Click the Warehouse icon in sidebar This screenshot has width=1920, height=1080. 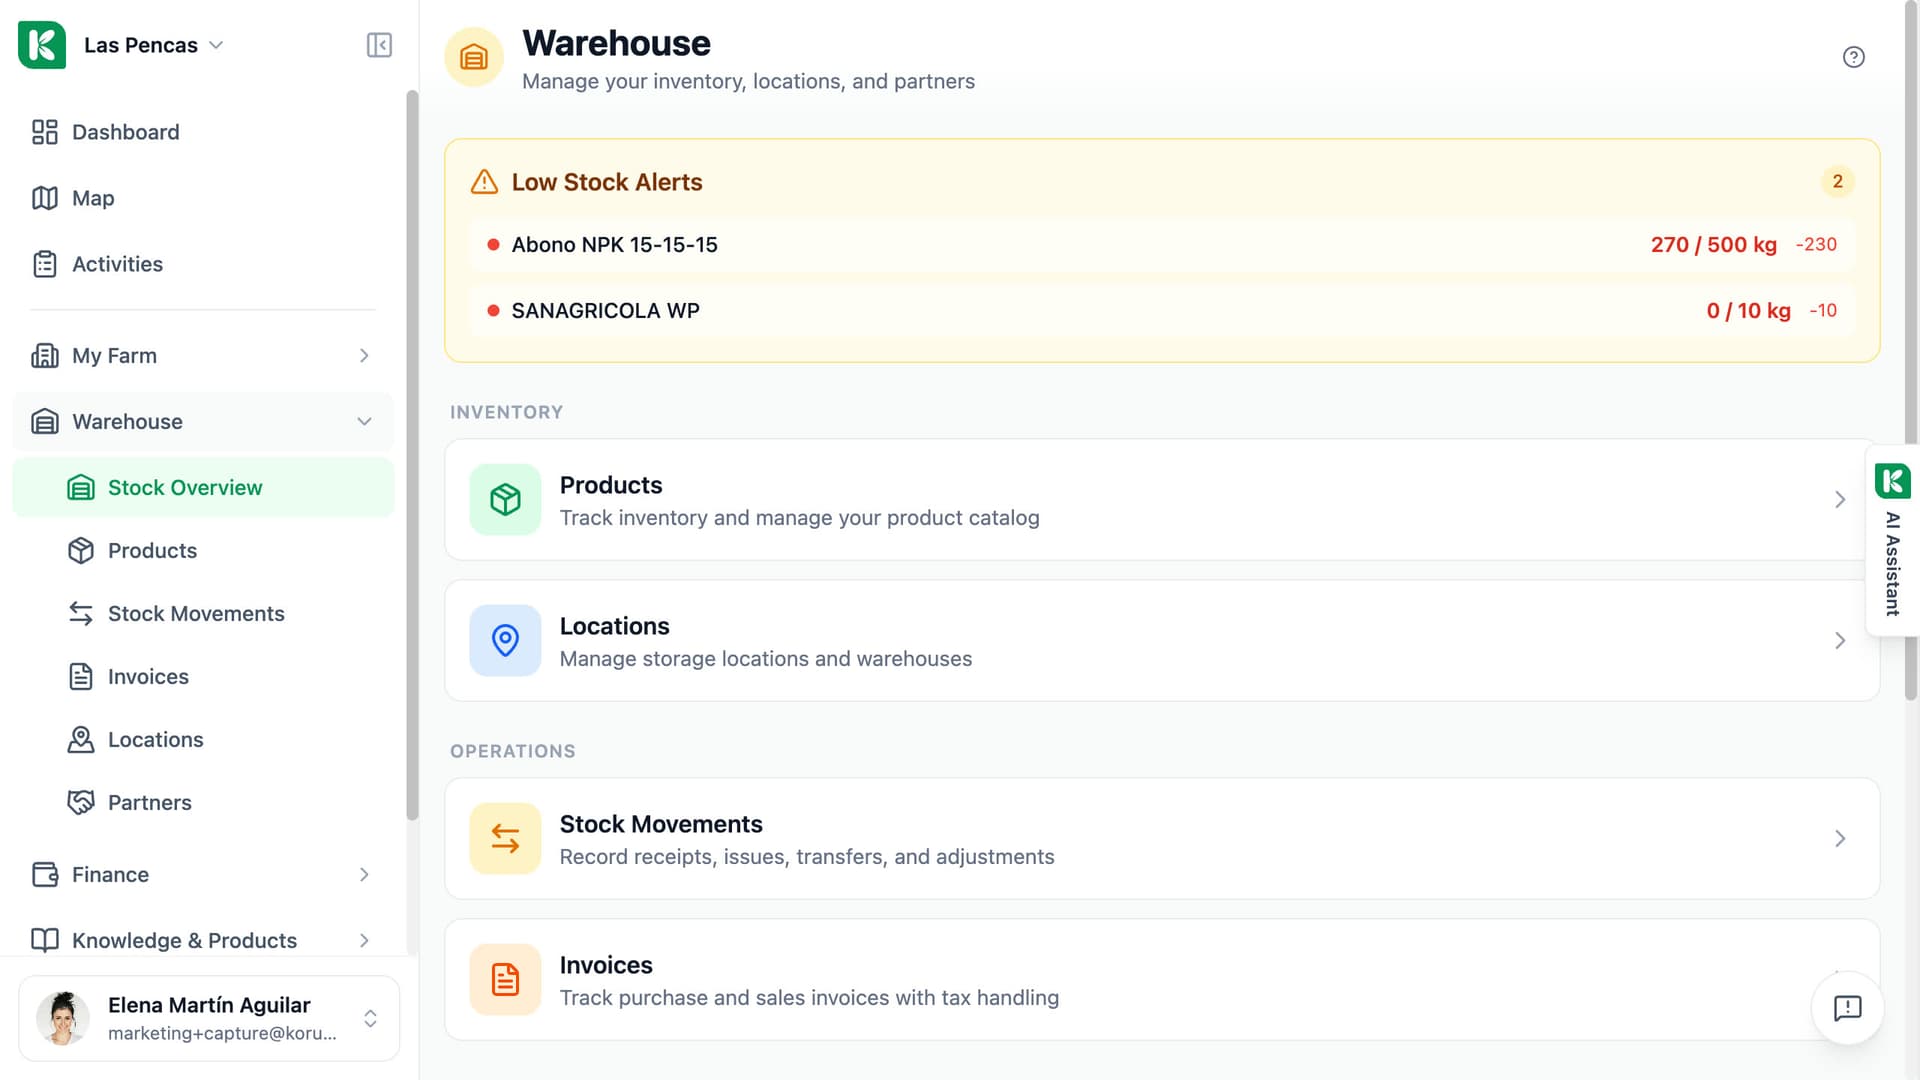(45, 422)
